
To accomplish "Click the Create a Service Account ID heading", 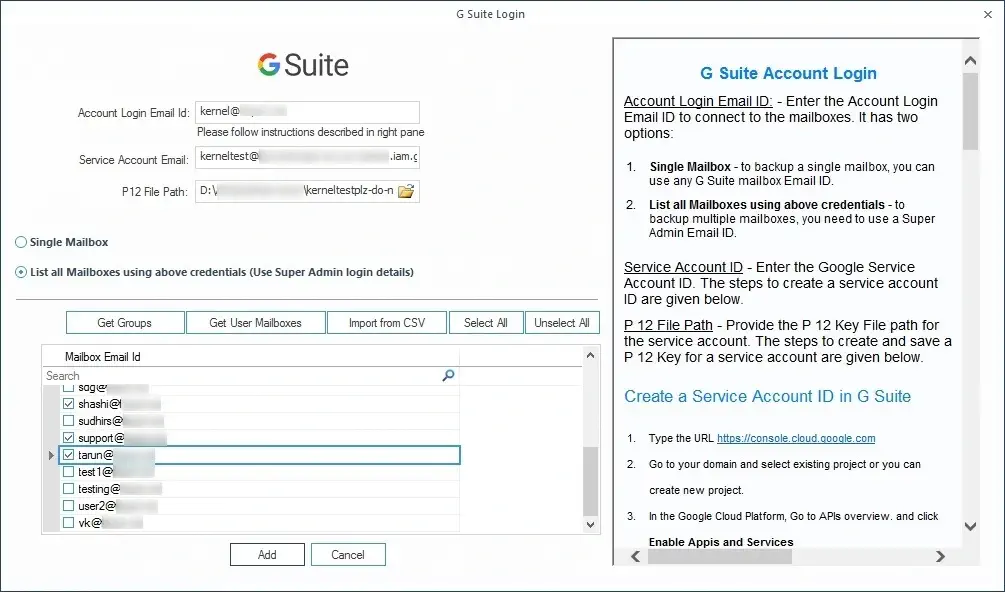I will pos(767,397).
